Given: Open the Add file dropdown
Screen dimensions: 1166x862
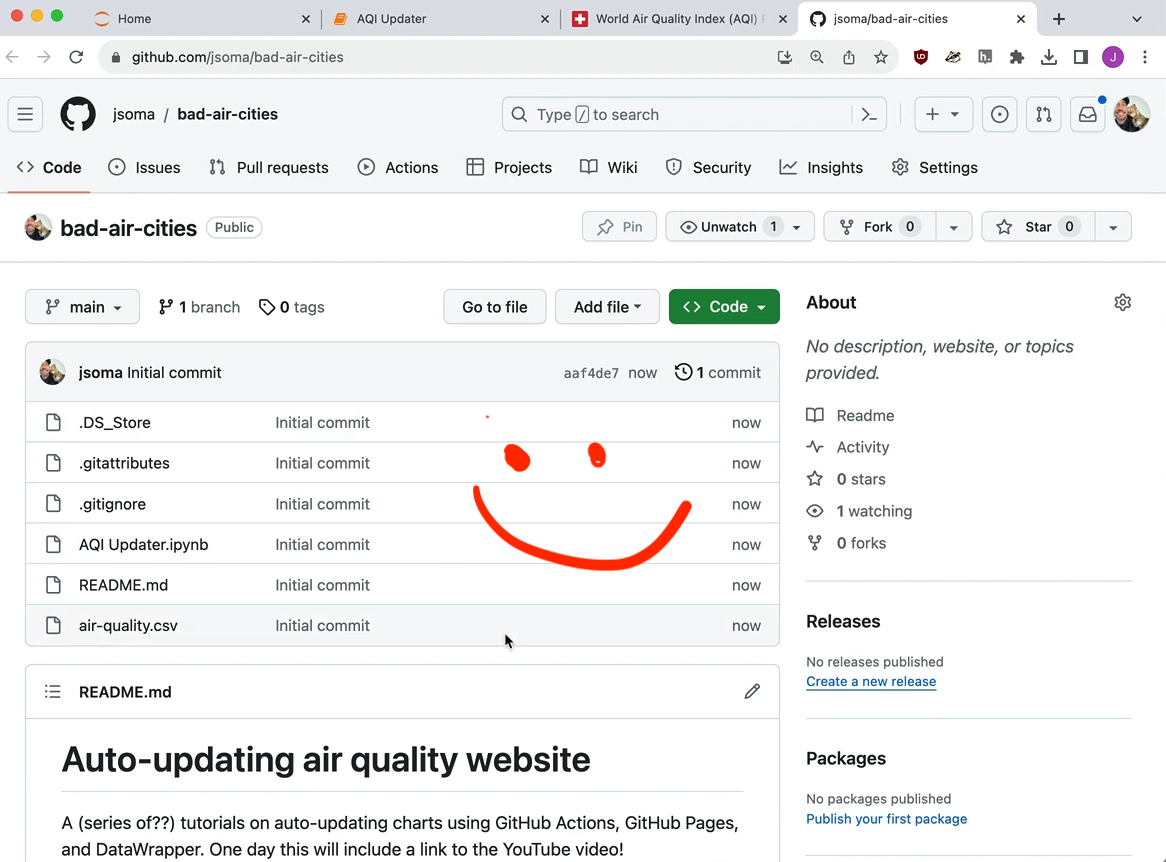Looking at the screenshot, I should (607, 307).
